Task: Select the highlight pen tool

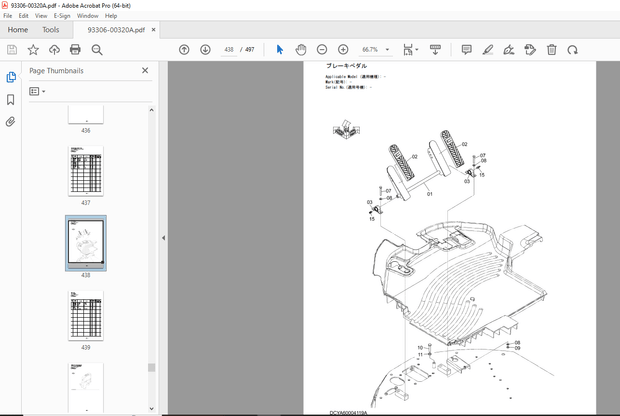Action: pos(488,49)
